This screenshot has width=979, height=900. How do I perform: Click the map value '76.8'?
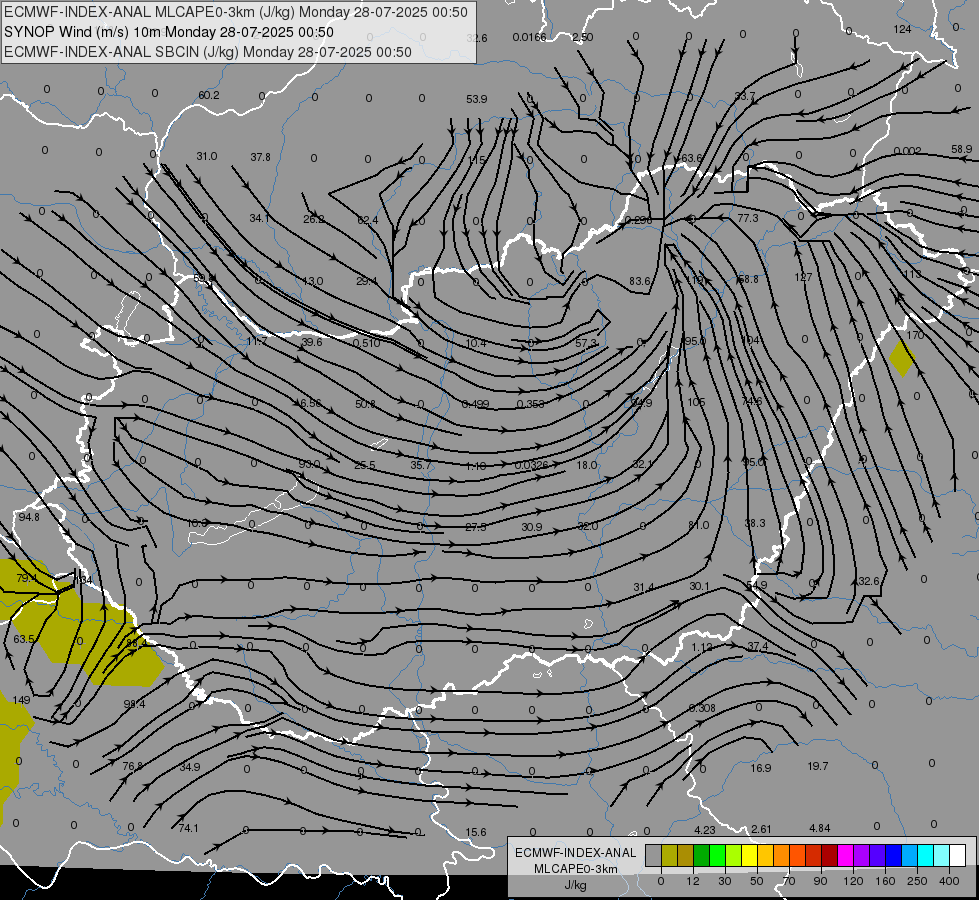point(132,766)
